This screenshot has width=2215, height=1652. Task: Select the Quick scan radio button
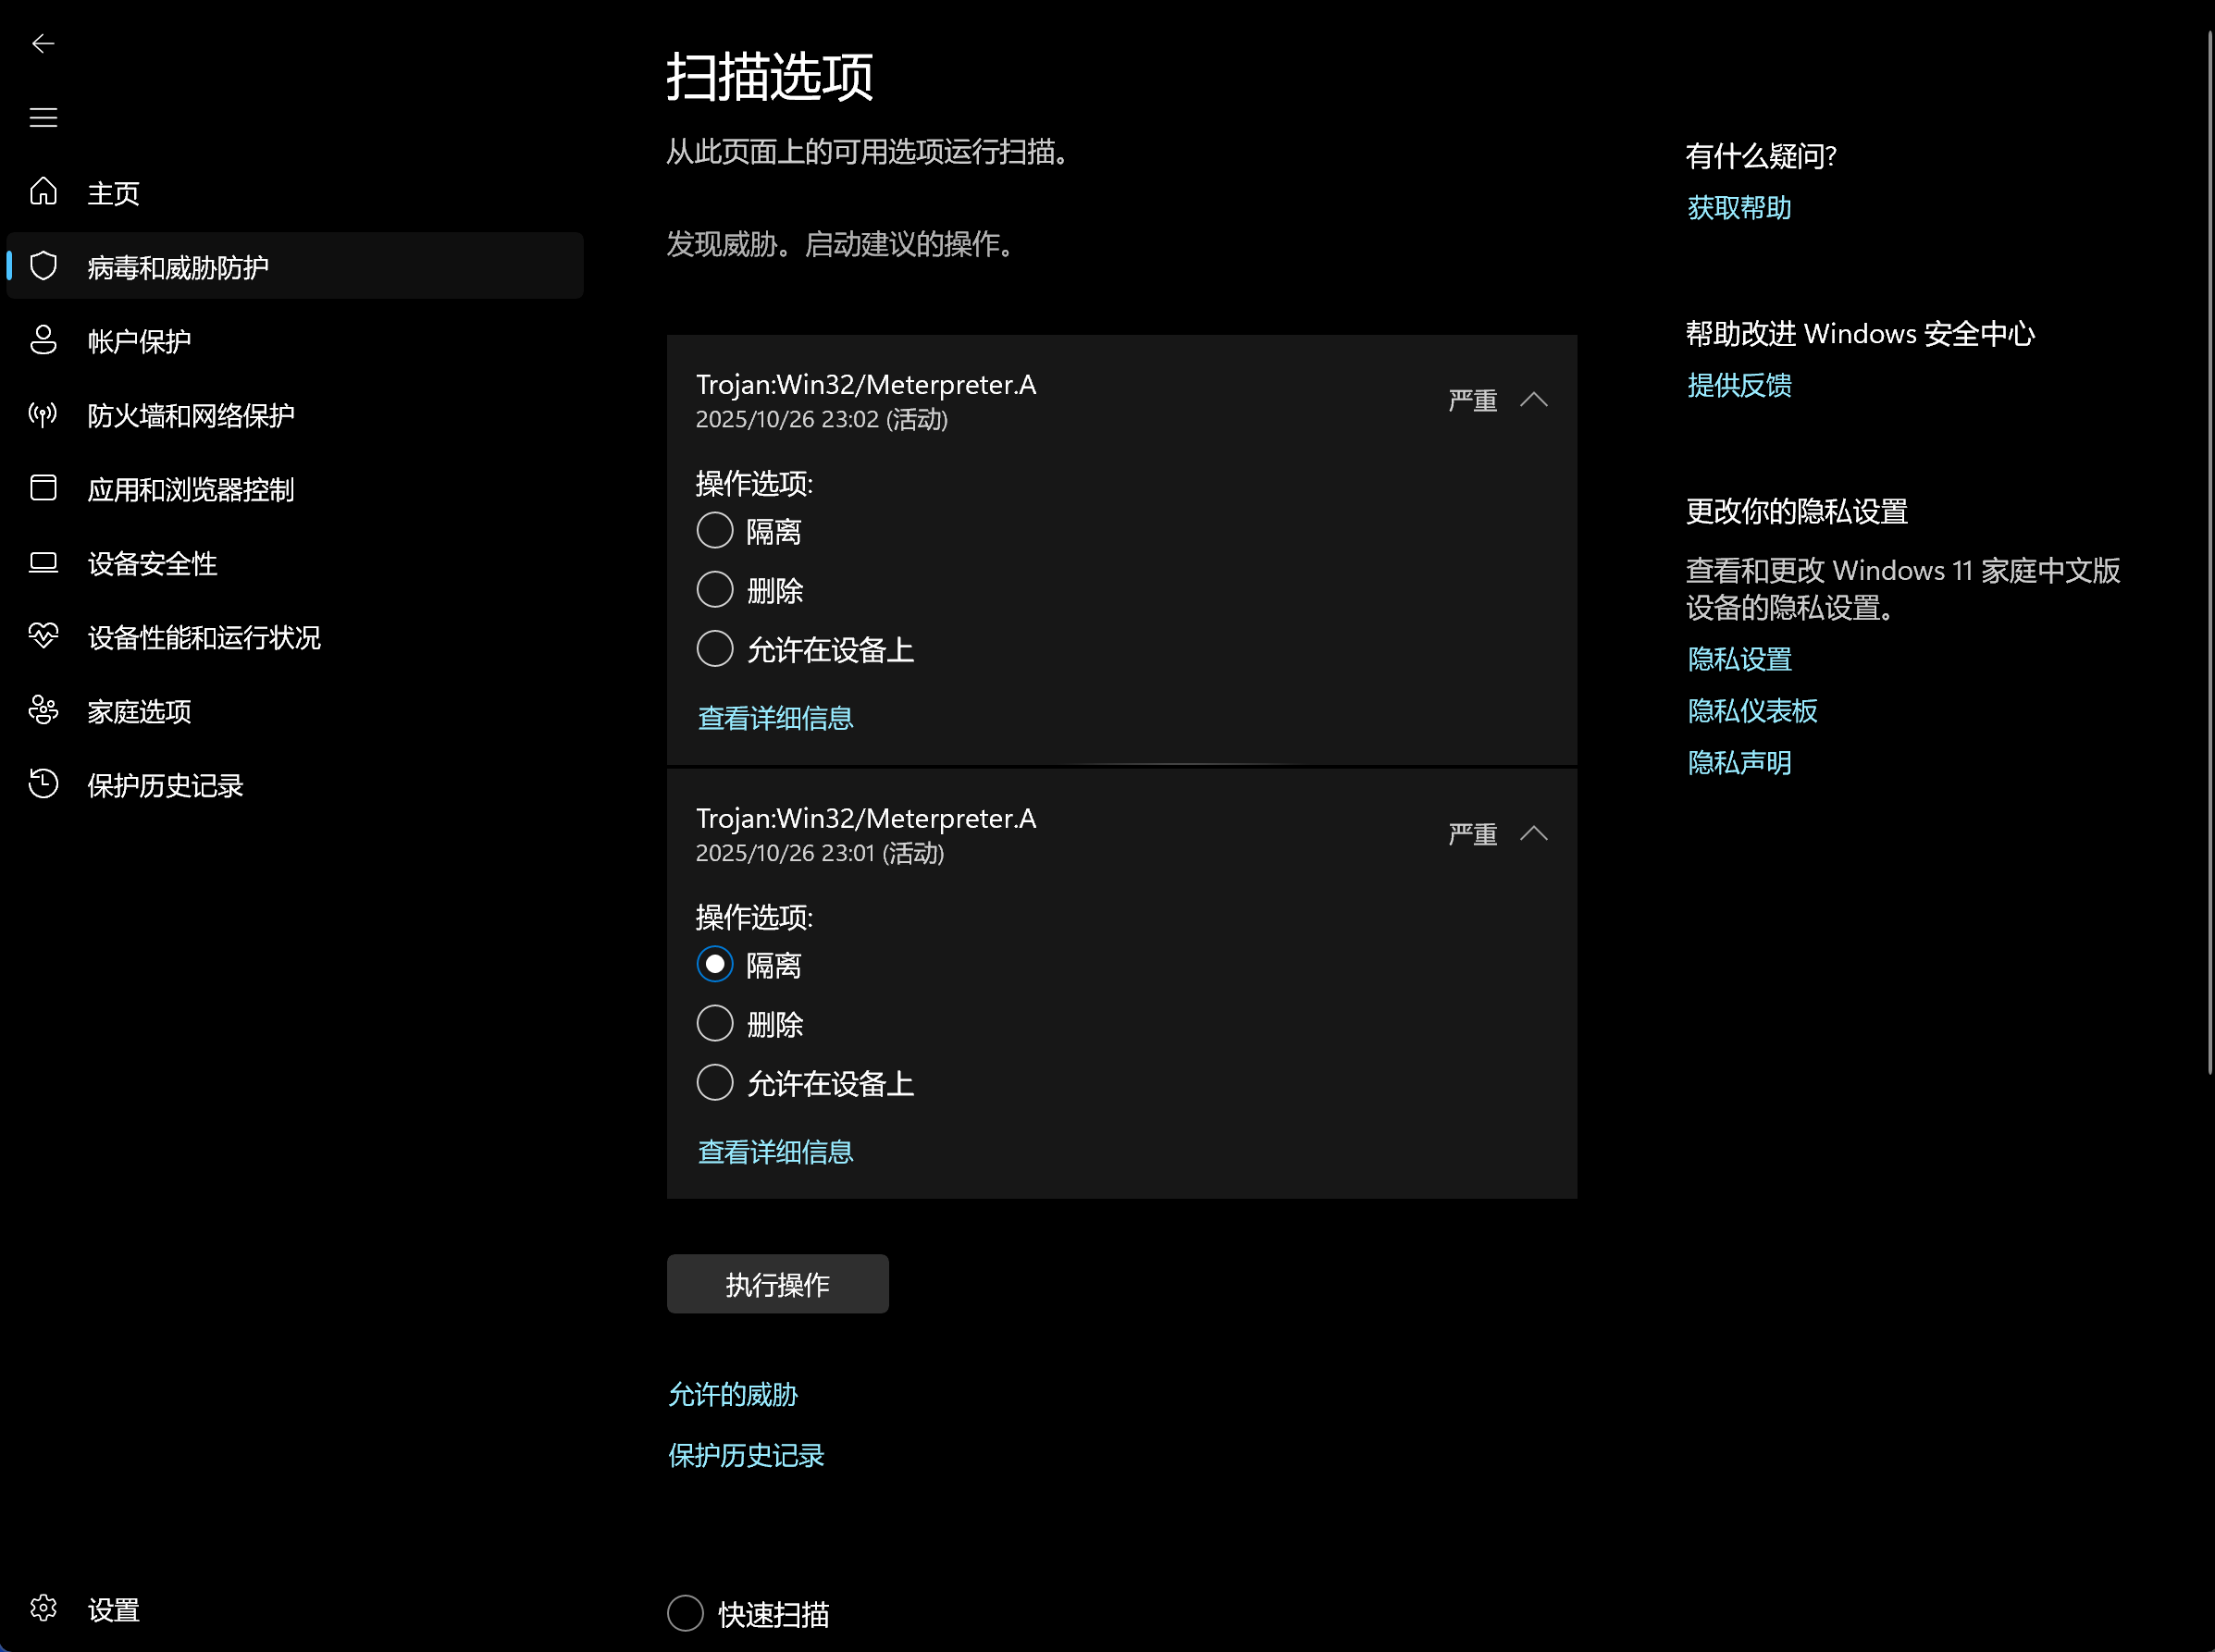685,1613
